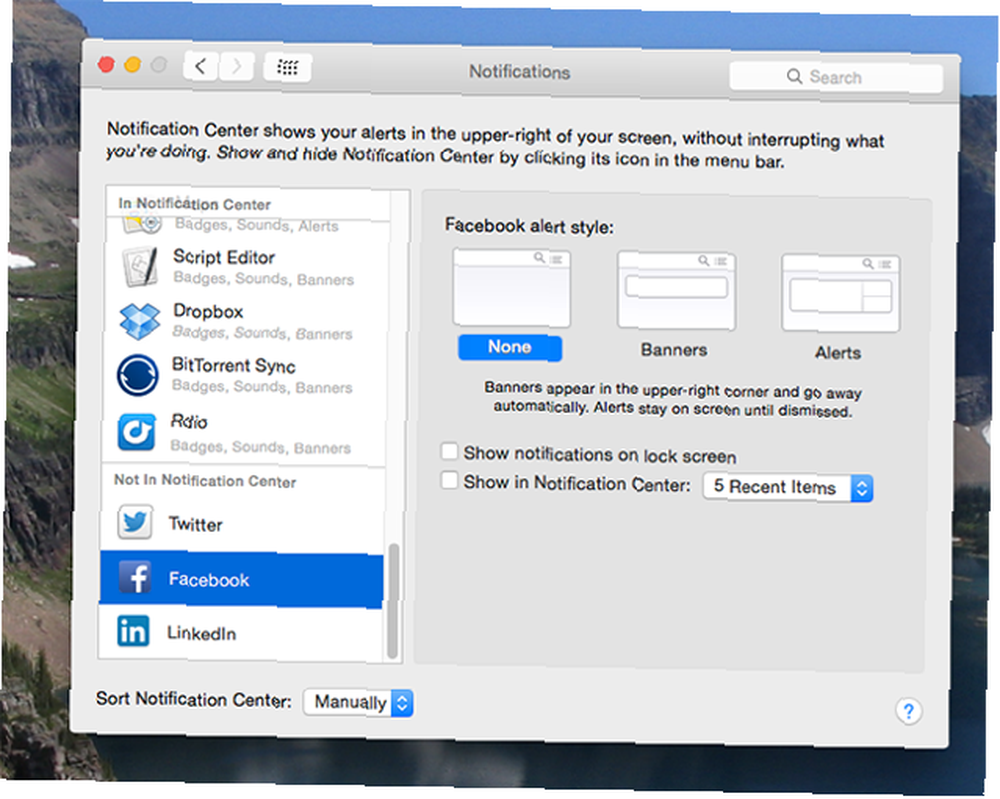Select the None alert style button

click(x=510, y=348)
